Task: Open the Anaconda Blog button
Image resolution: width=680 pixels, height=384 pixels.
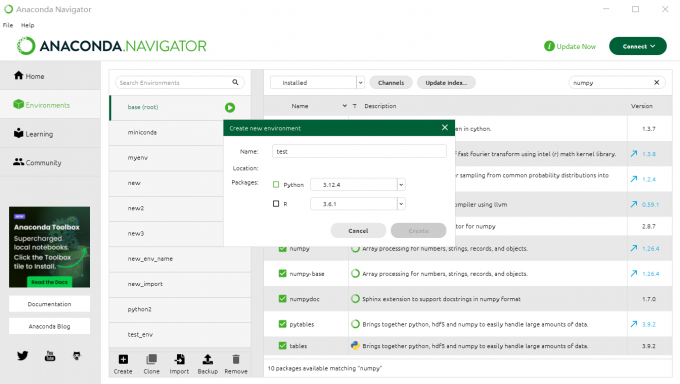Action: click(x=49, y=326)
